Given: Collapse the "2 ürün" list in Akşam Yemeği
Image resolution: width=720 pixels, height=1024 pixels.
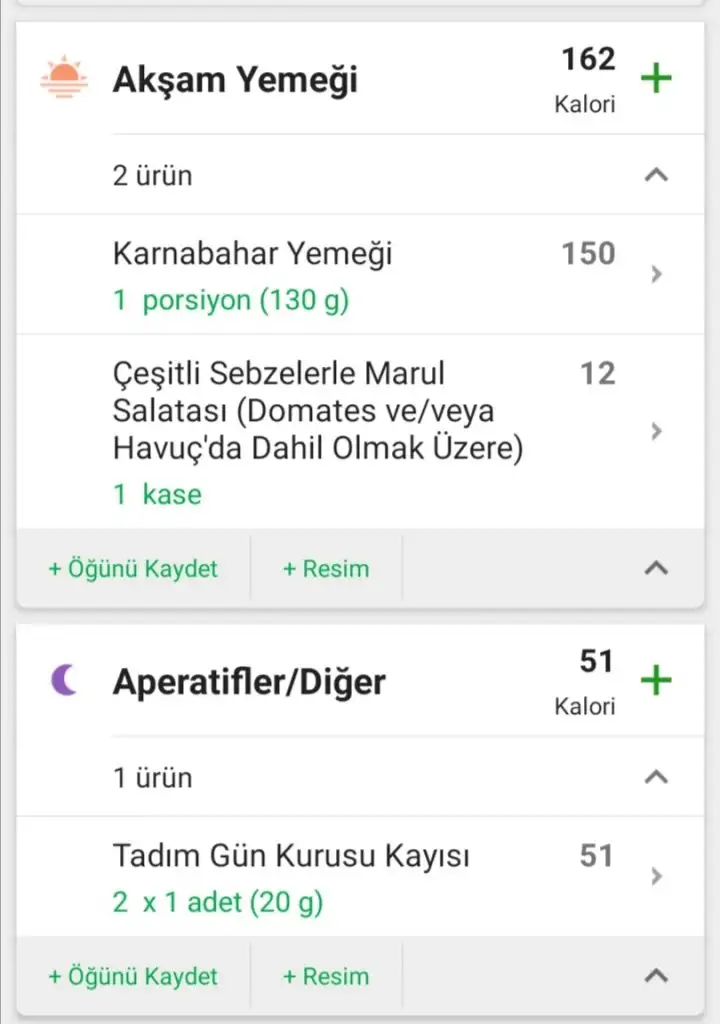Looking at the screenshot, I should (656, 175).
